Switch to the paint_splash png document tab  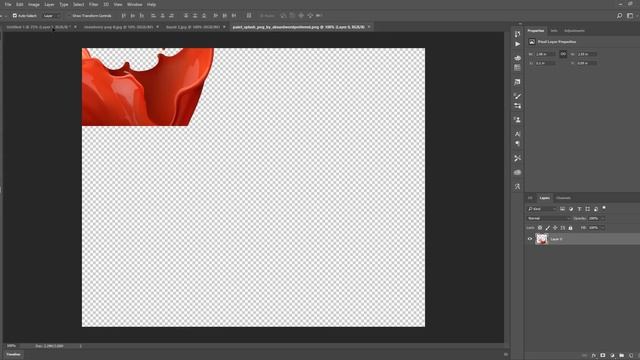tap(298, 27)
